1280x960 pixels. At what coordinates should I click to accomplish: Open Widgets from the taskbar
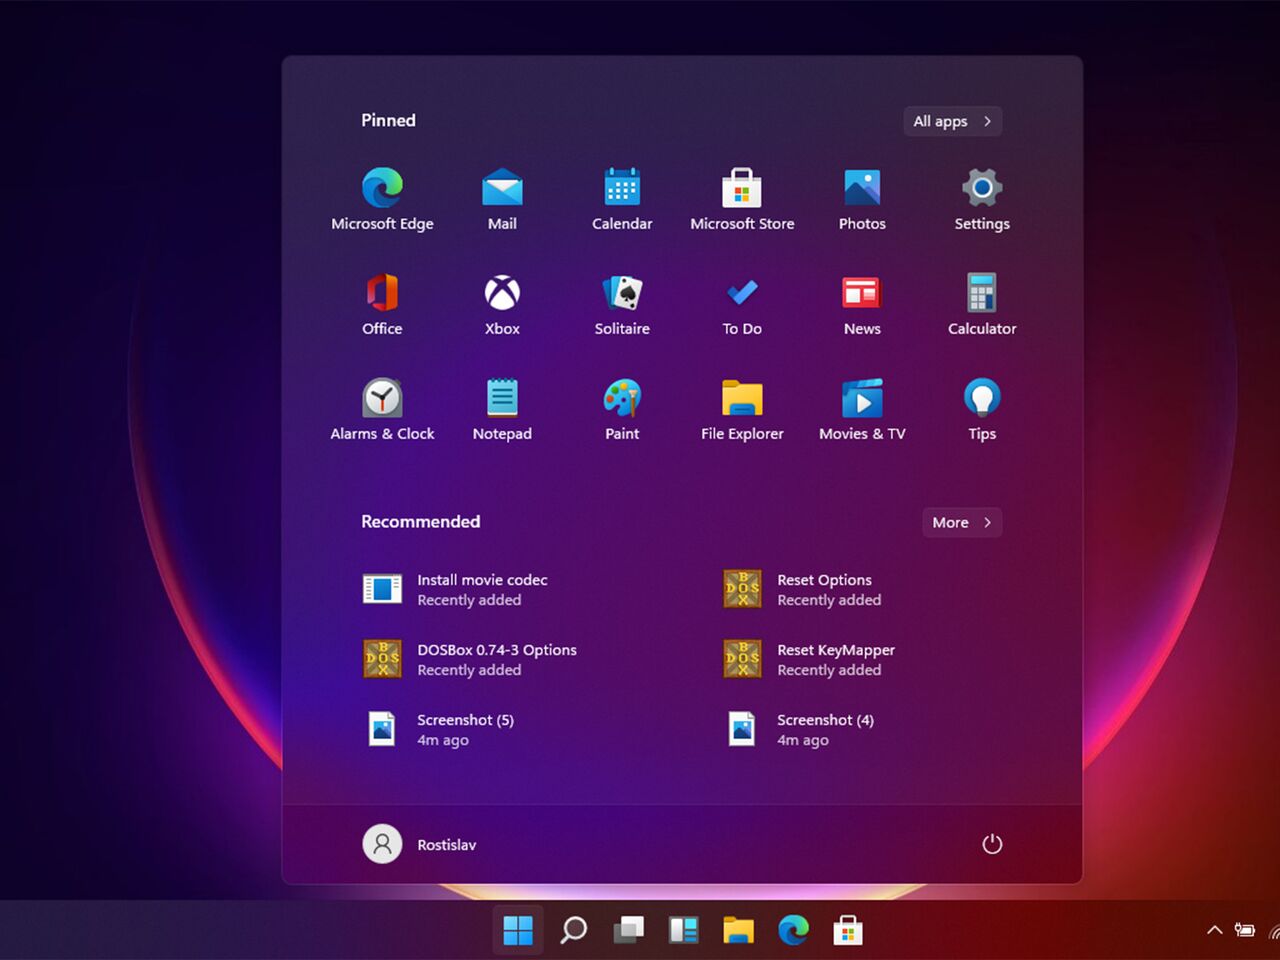click(x=684, y=930)
